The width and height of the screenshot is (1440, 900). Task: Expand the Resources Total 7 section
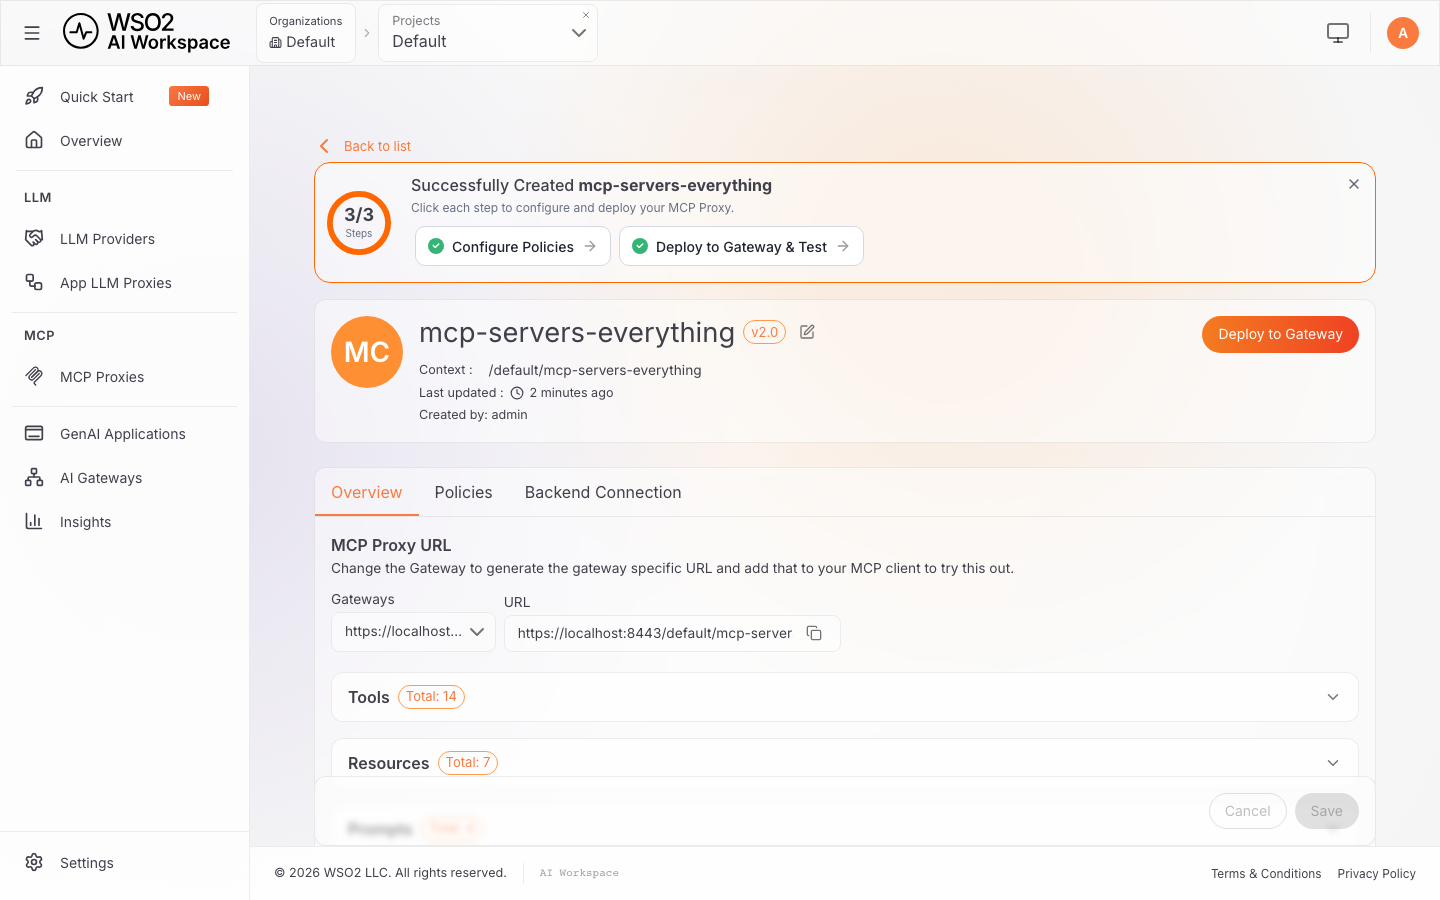845,762
